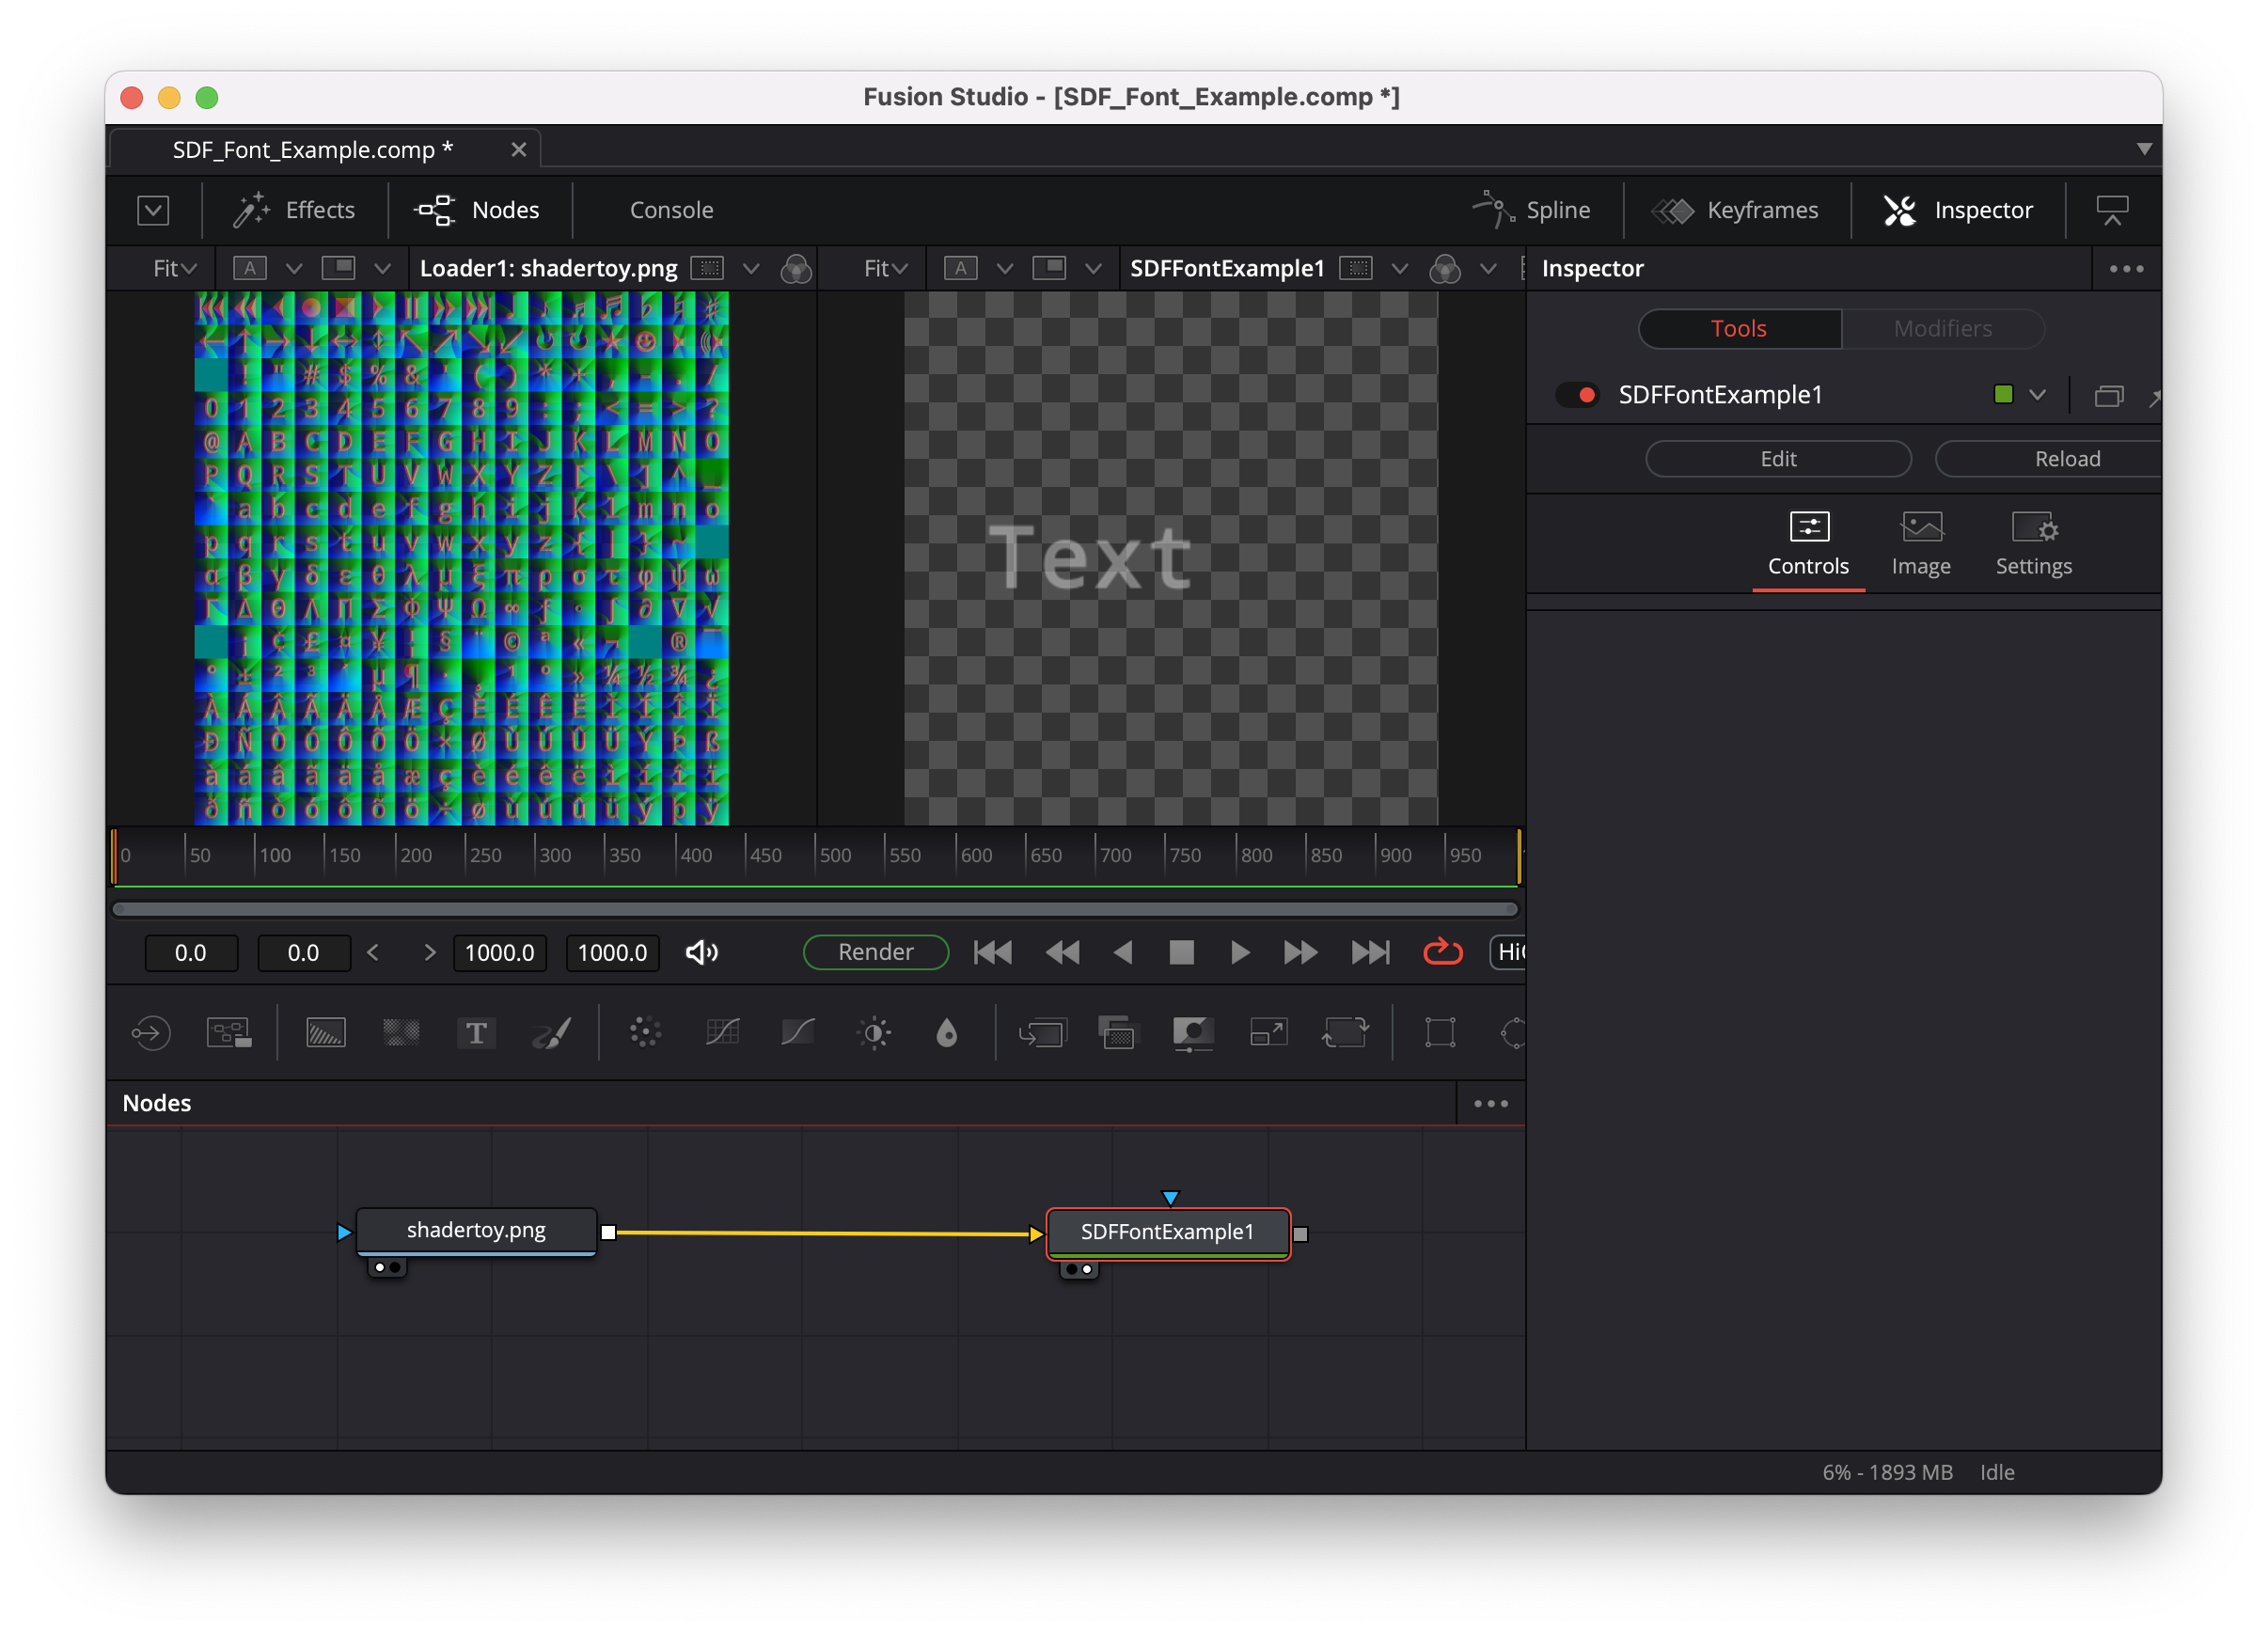Open the Keyframes editor

tap(1735, 210)
